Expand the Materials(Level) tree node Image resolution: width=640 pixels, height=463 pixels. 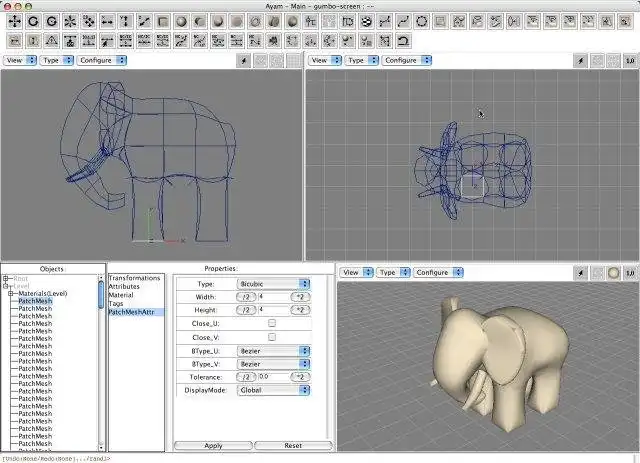11,294
